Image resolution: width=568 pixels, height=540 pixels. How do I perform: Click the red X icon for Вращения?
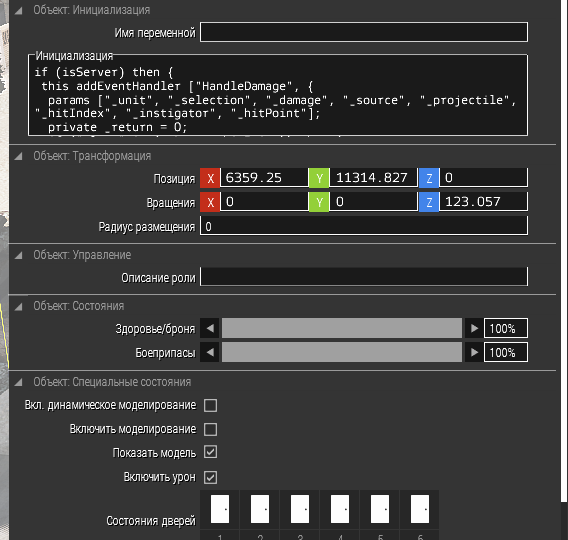tap(210, 202)
